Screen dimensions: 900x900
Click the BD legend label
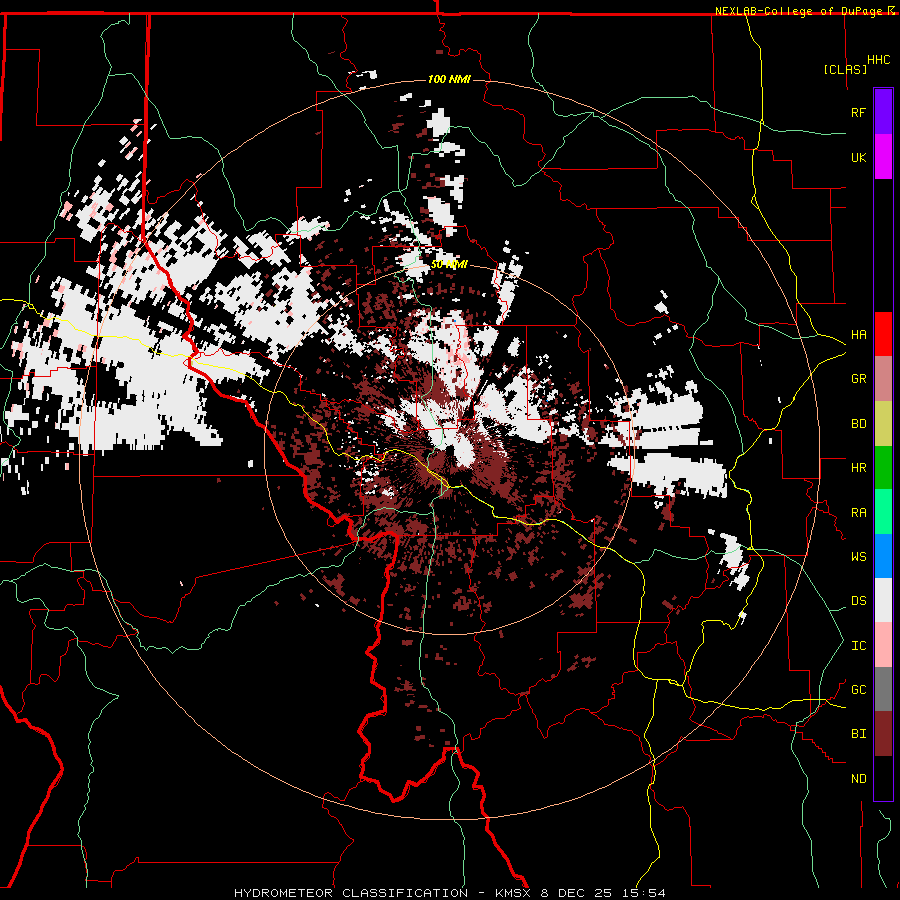[858, 424]
